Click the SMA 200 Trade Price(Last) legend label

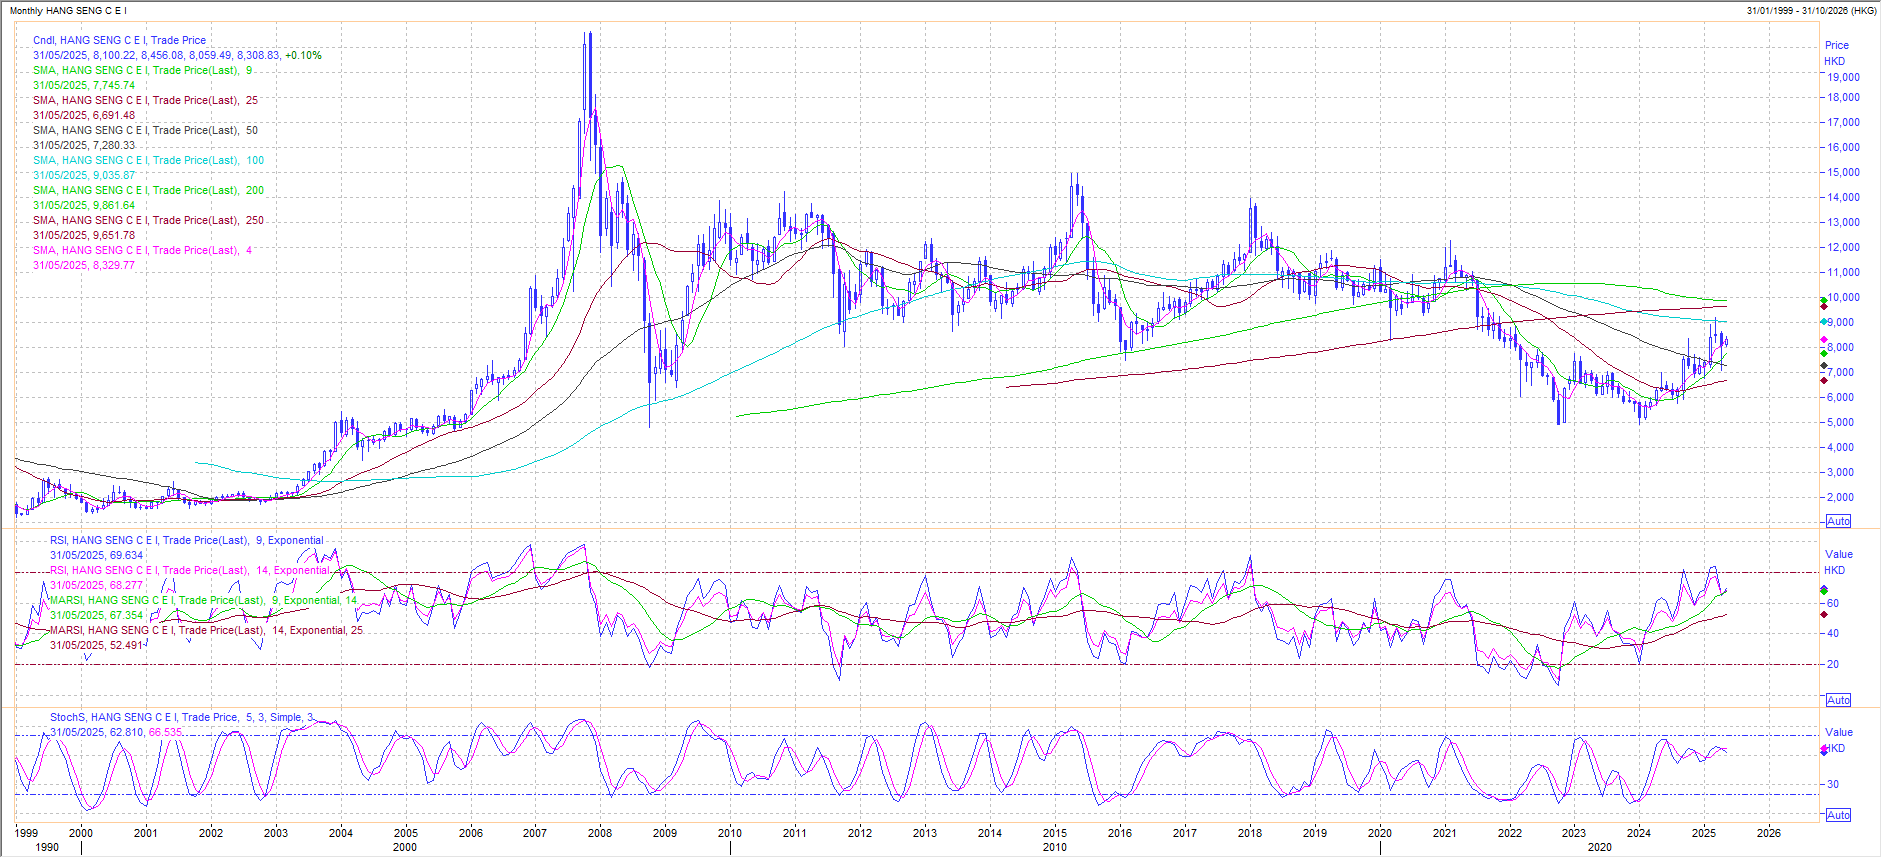tap(148, 191)
